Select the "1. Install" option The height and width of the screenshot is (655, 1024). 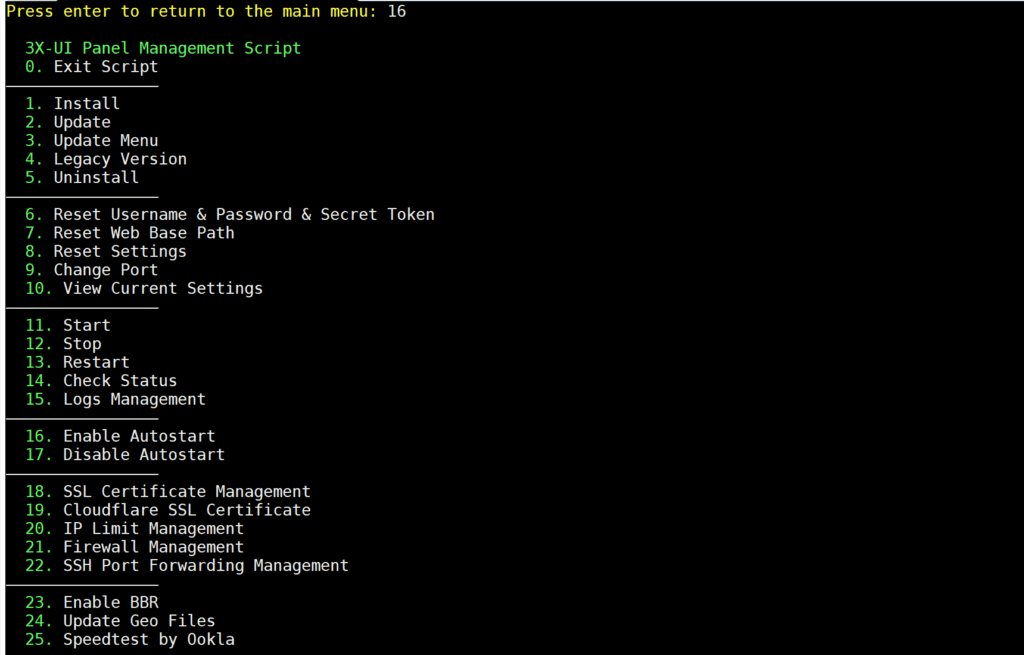73,104
